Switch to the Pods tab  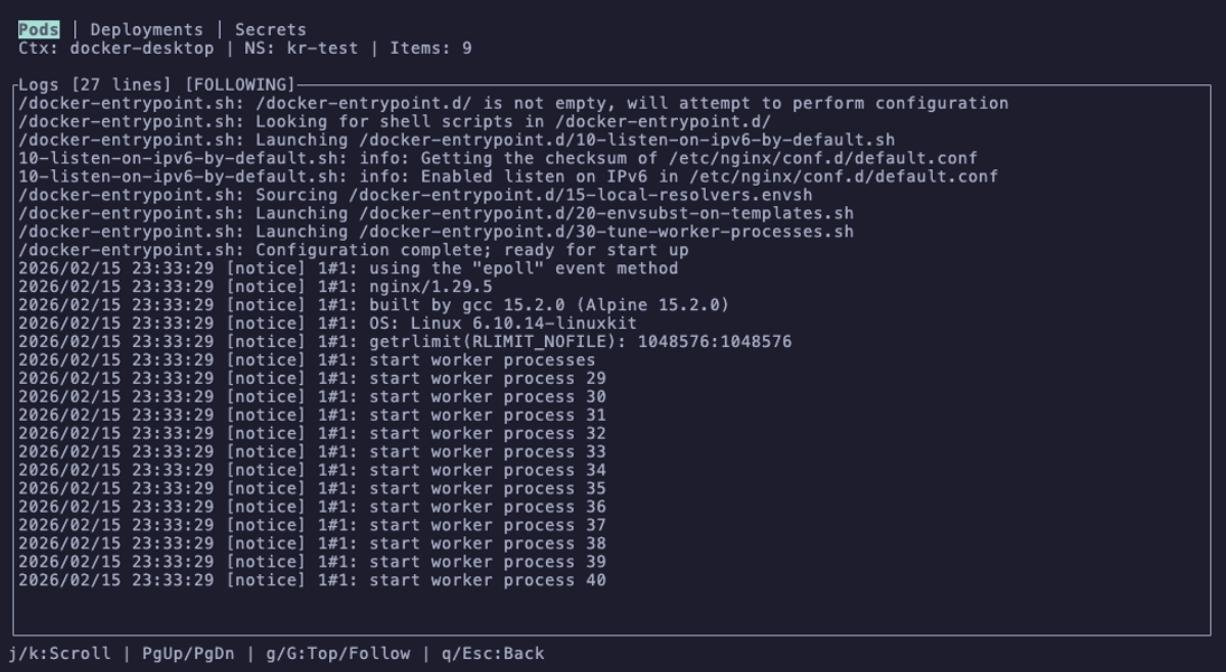point(38,30)
